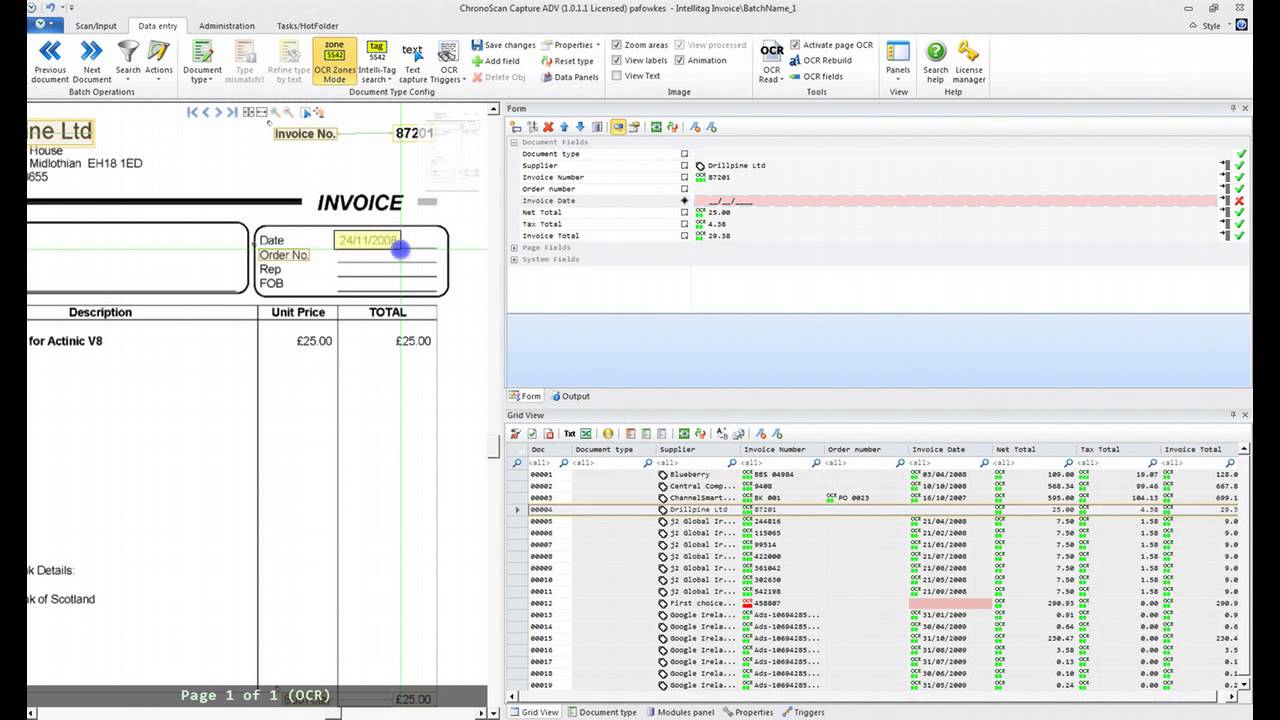Toggle the Animation checkbox
1280x720 pixels.
point(680,61)
